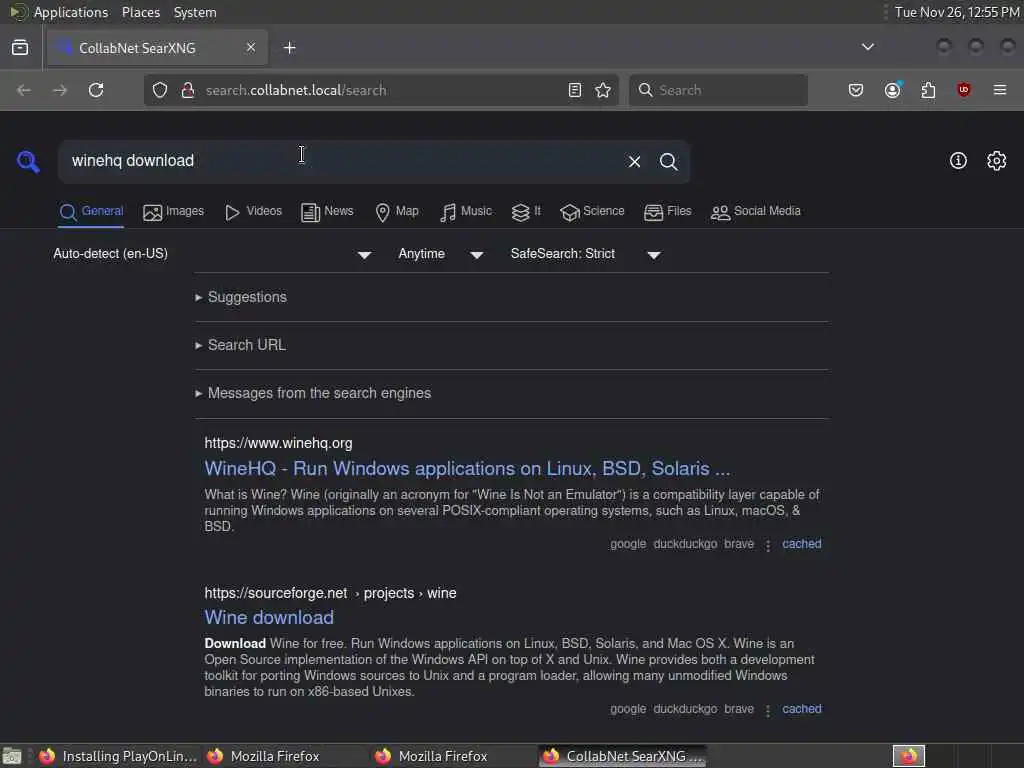Open Firefox View button
This screenshot has height=768, width=1024.
20,48
